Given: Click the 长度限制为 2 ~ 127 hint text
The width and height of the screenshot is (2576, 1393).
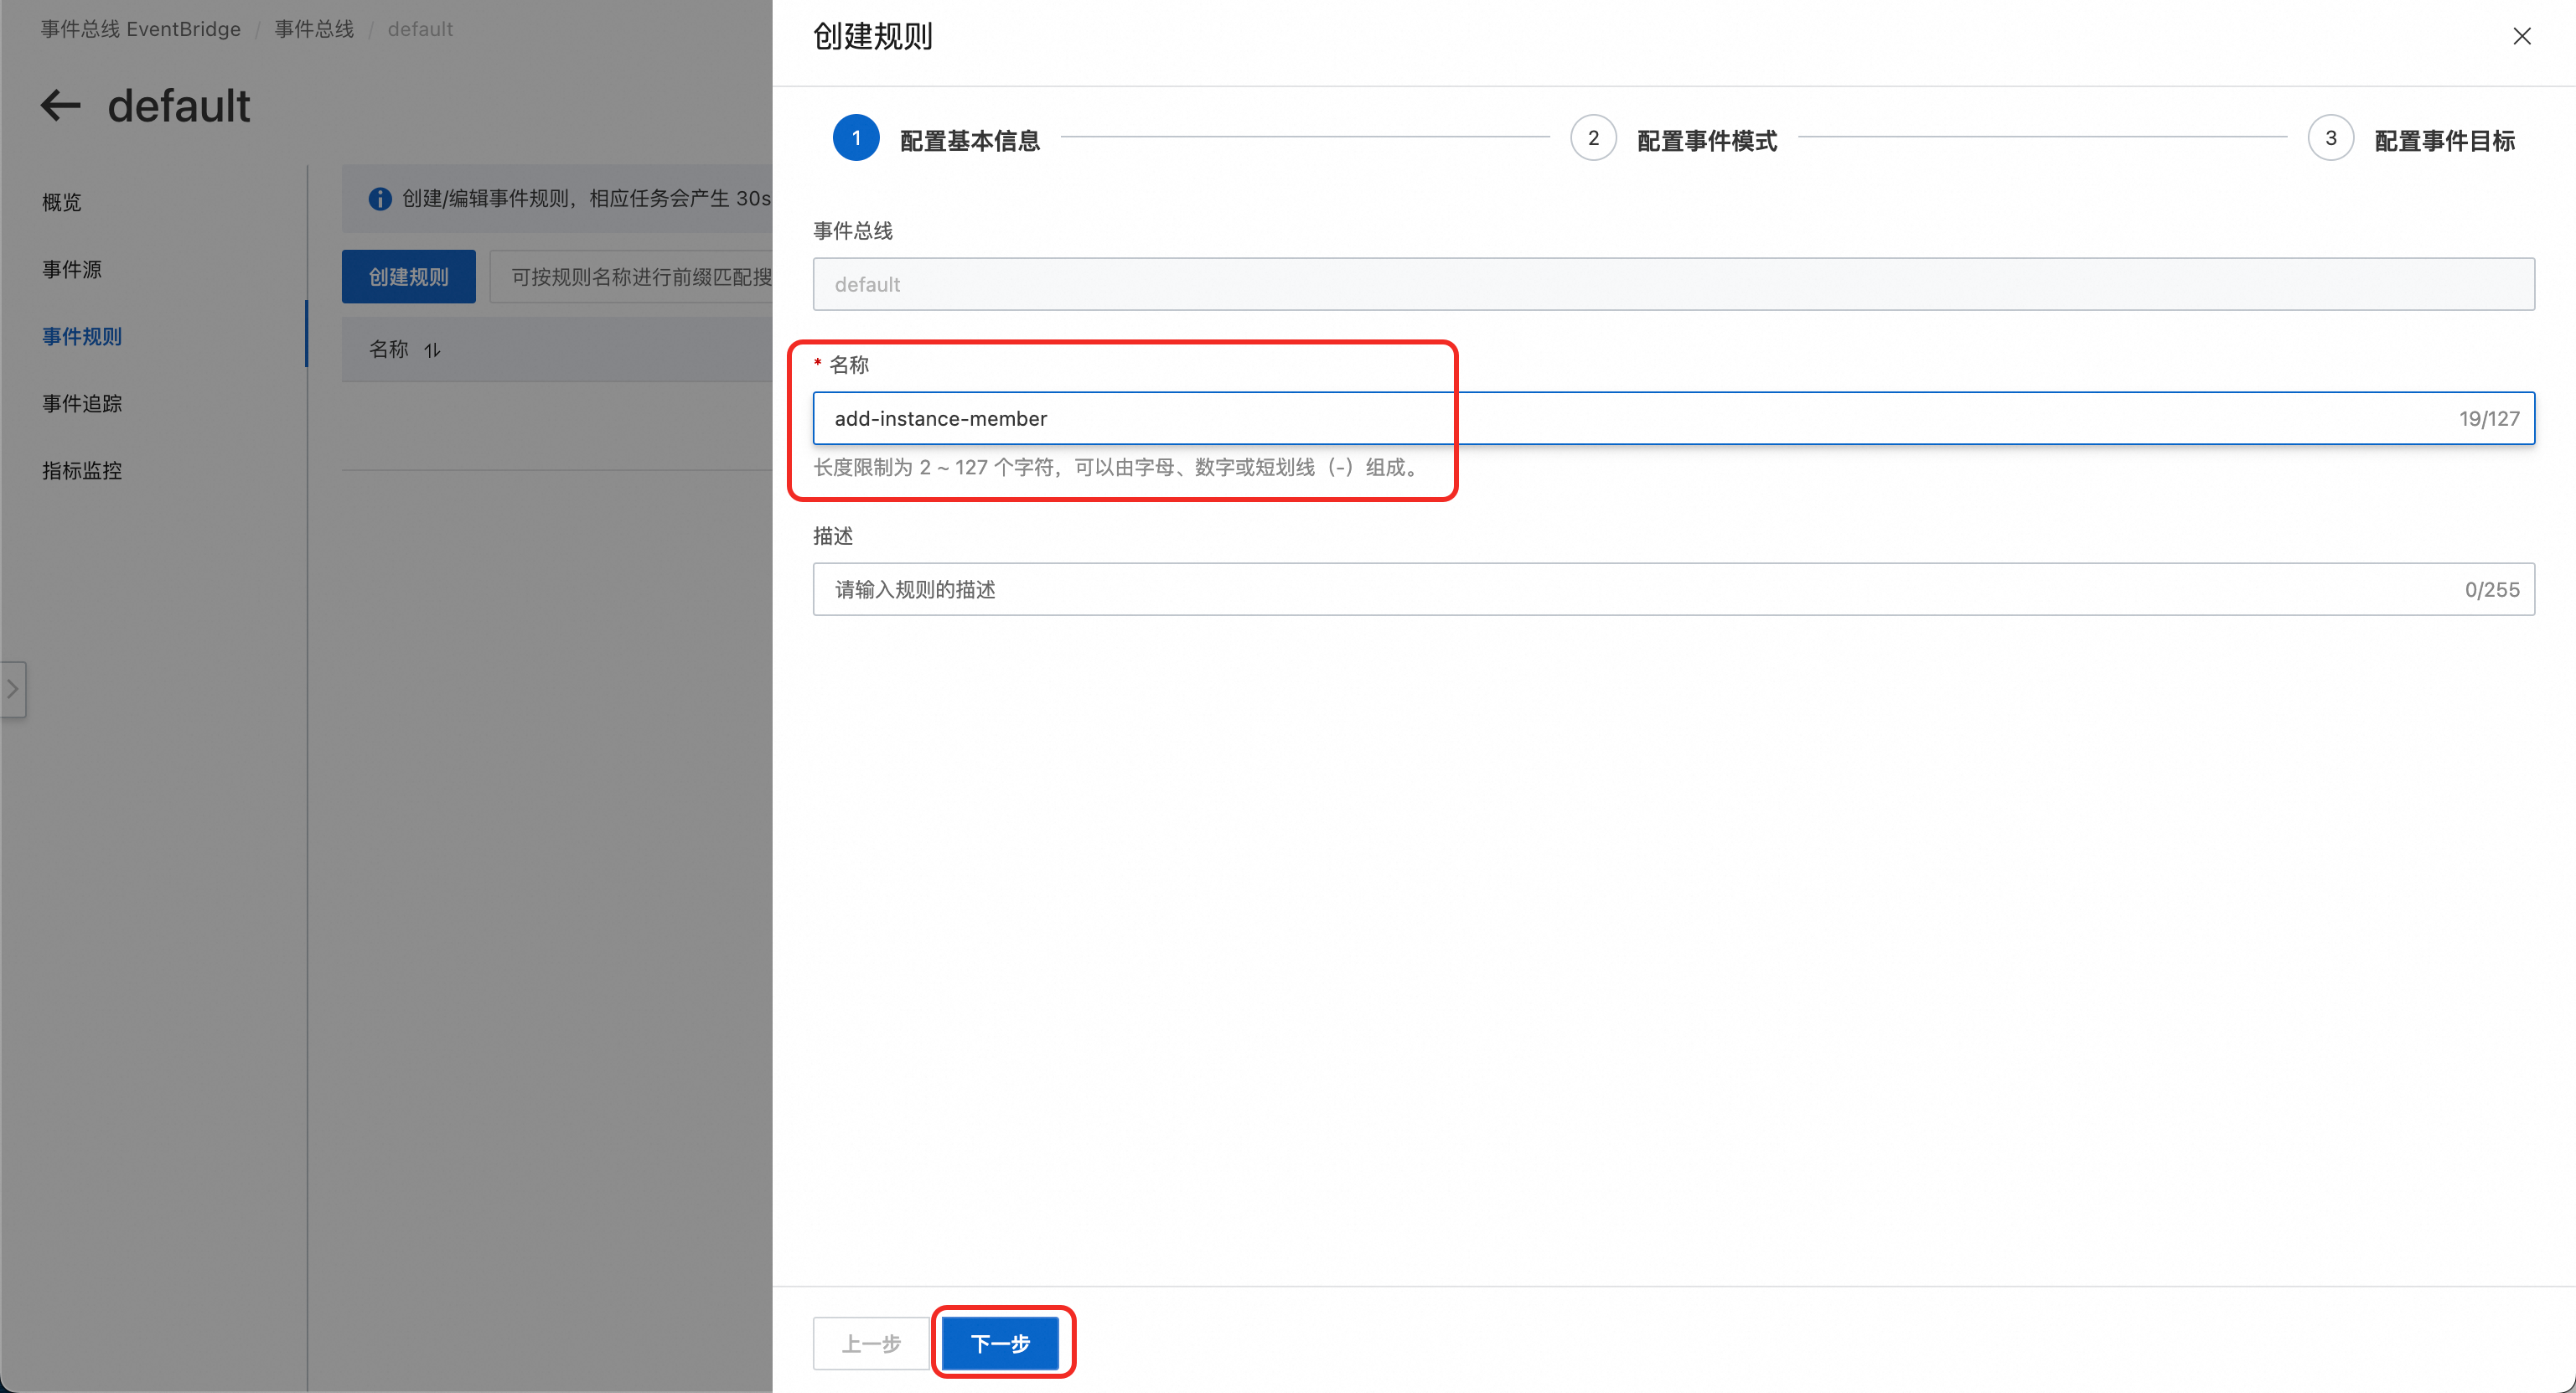Looking at the screenshot, I should [1119, 467].
